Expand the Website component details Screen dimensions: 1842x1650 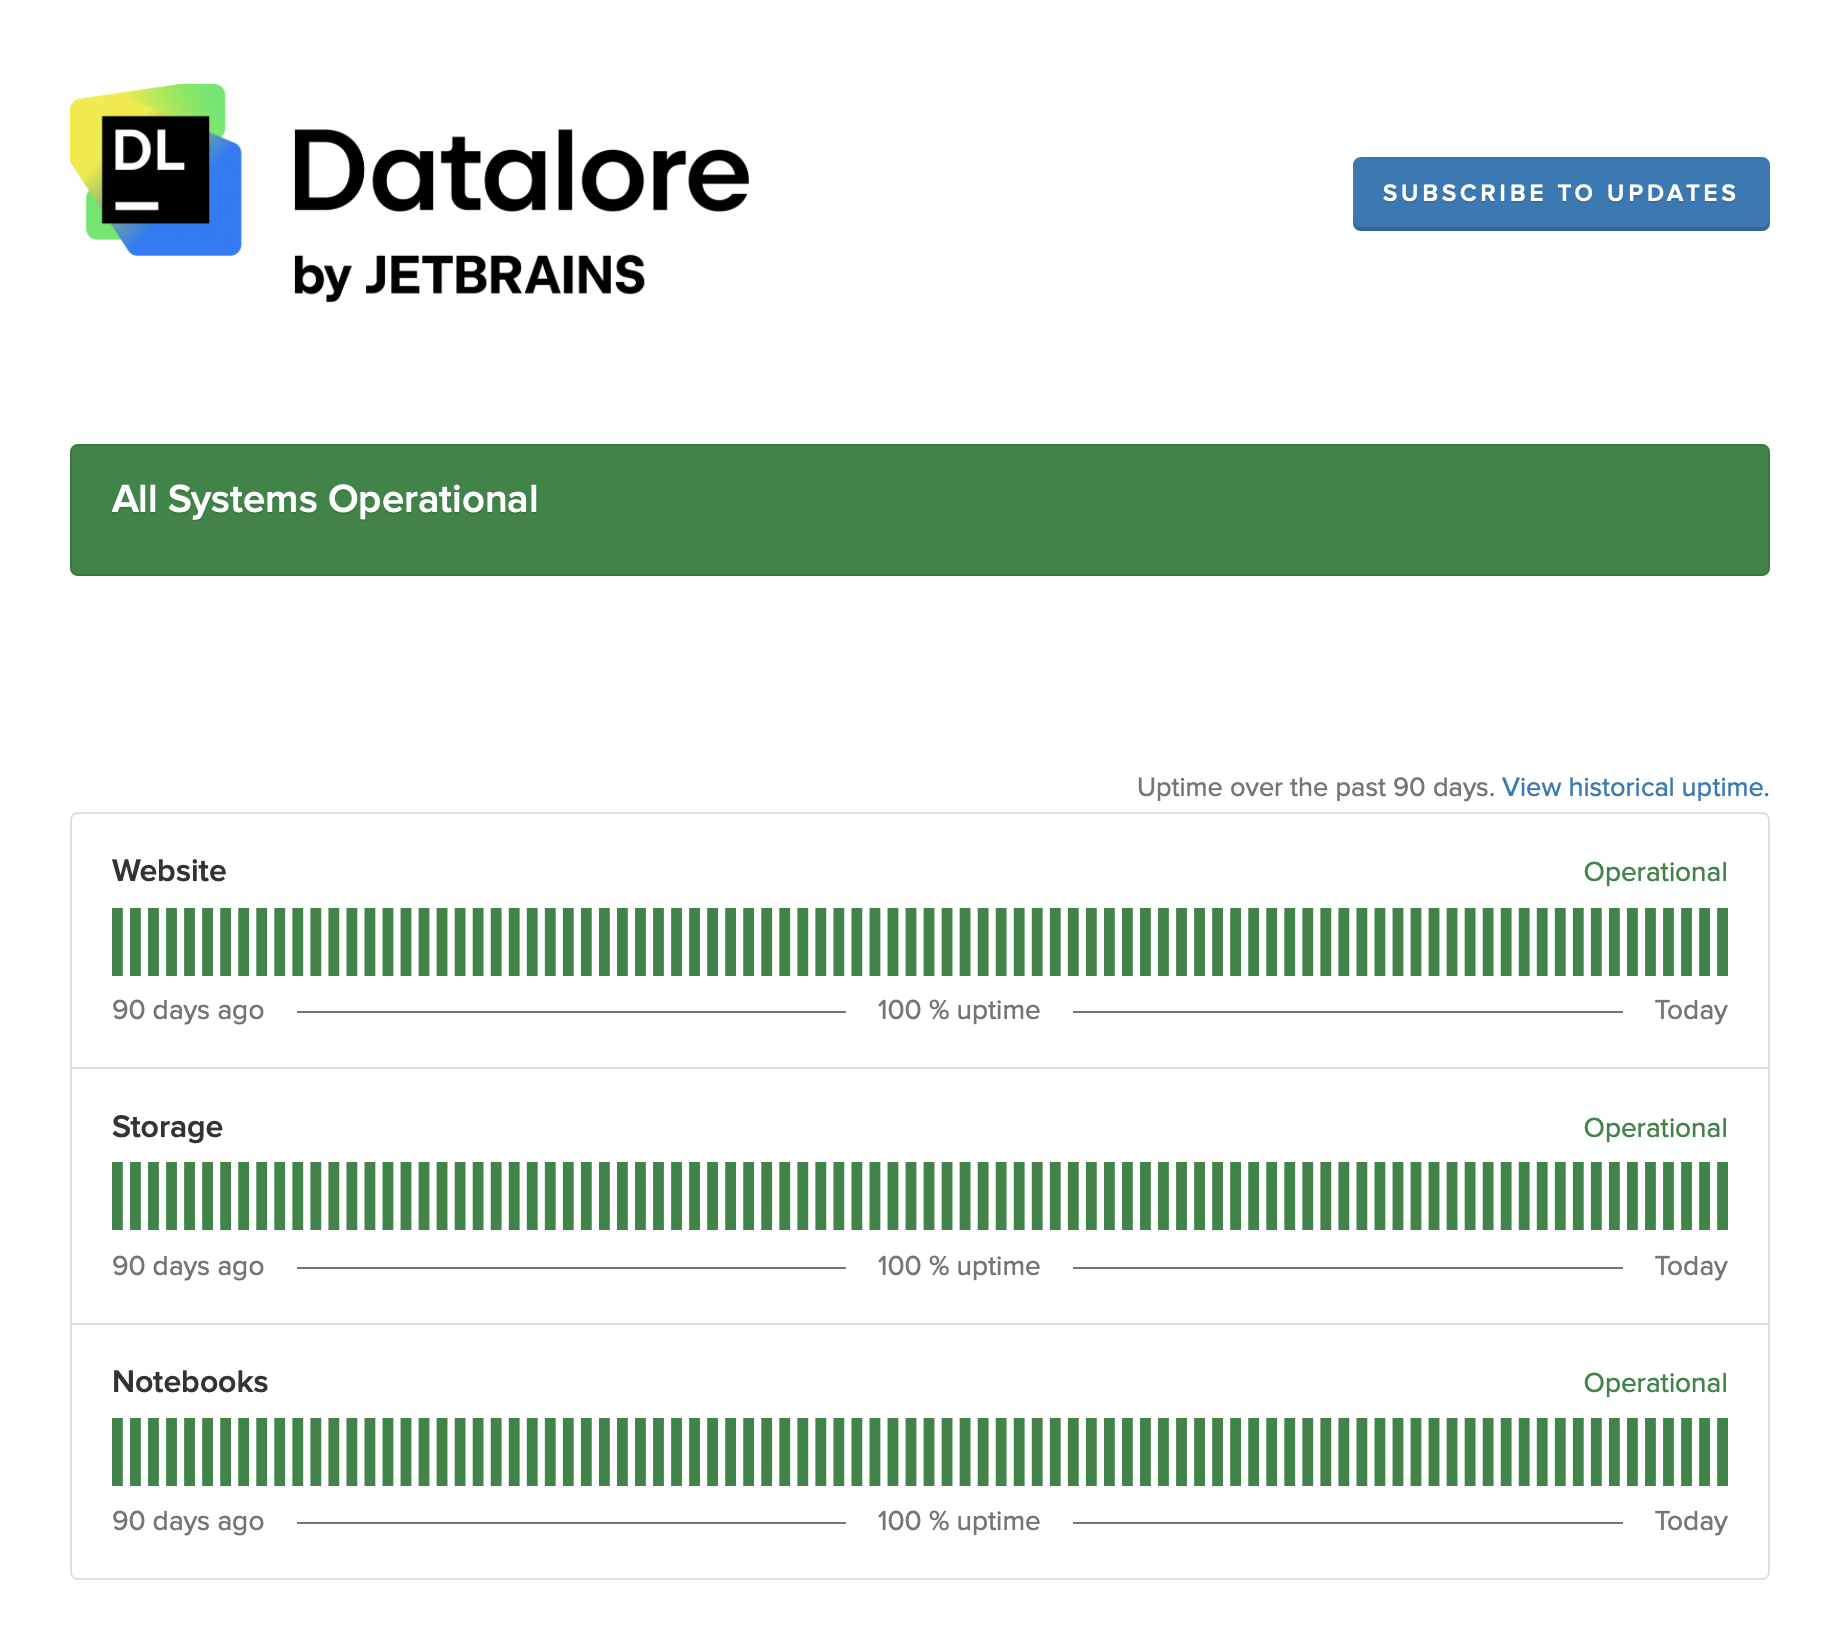169,871
